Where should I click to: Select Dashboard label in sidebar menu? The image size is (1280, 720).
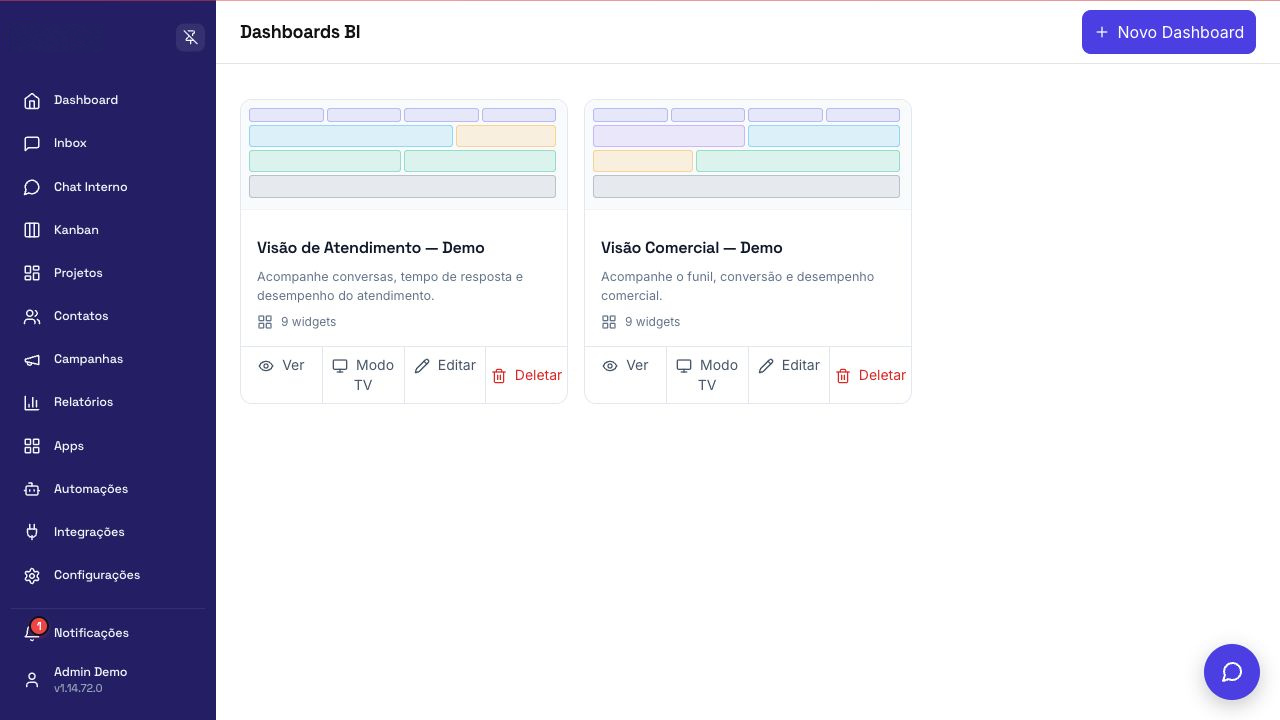[x=86, y=100]
